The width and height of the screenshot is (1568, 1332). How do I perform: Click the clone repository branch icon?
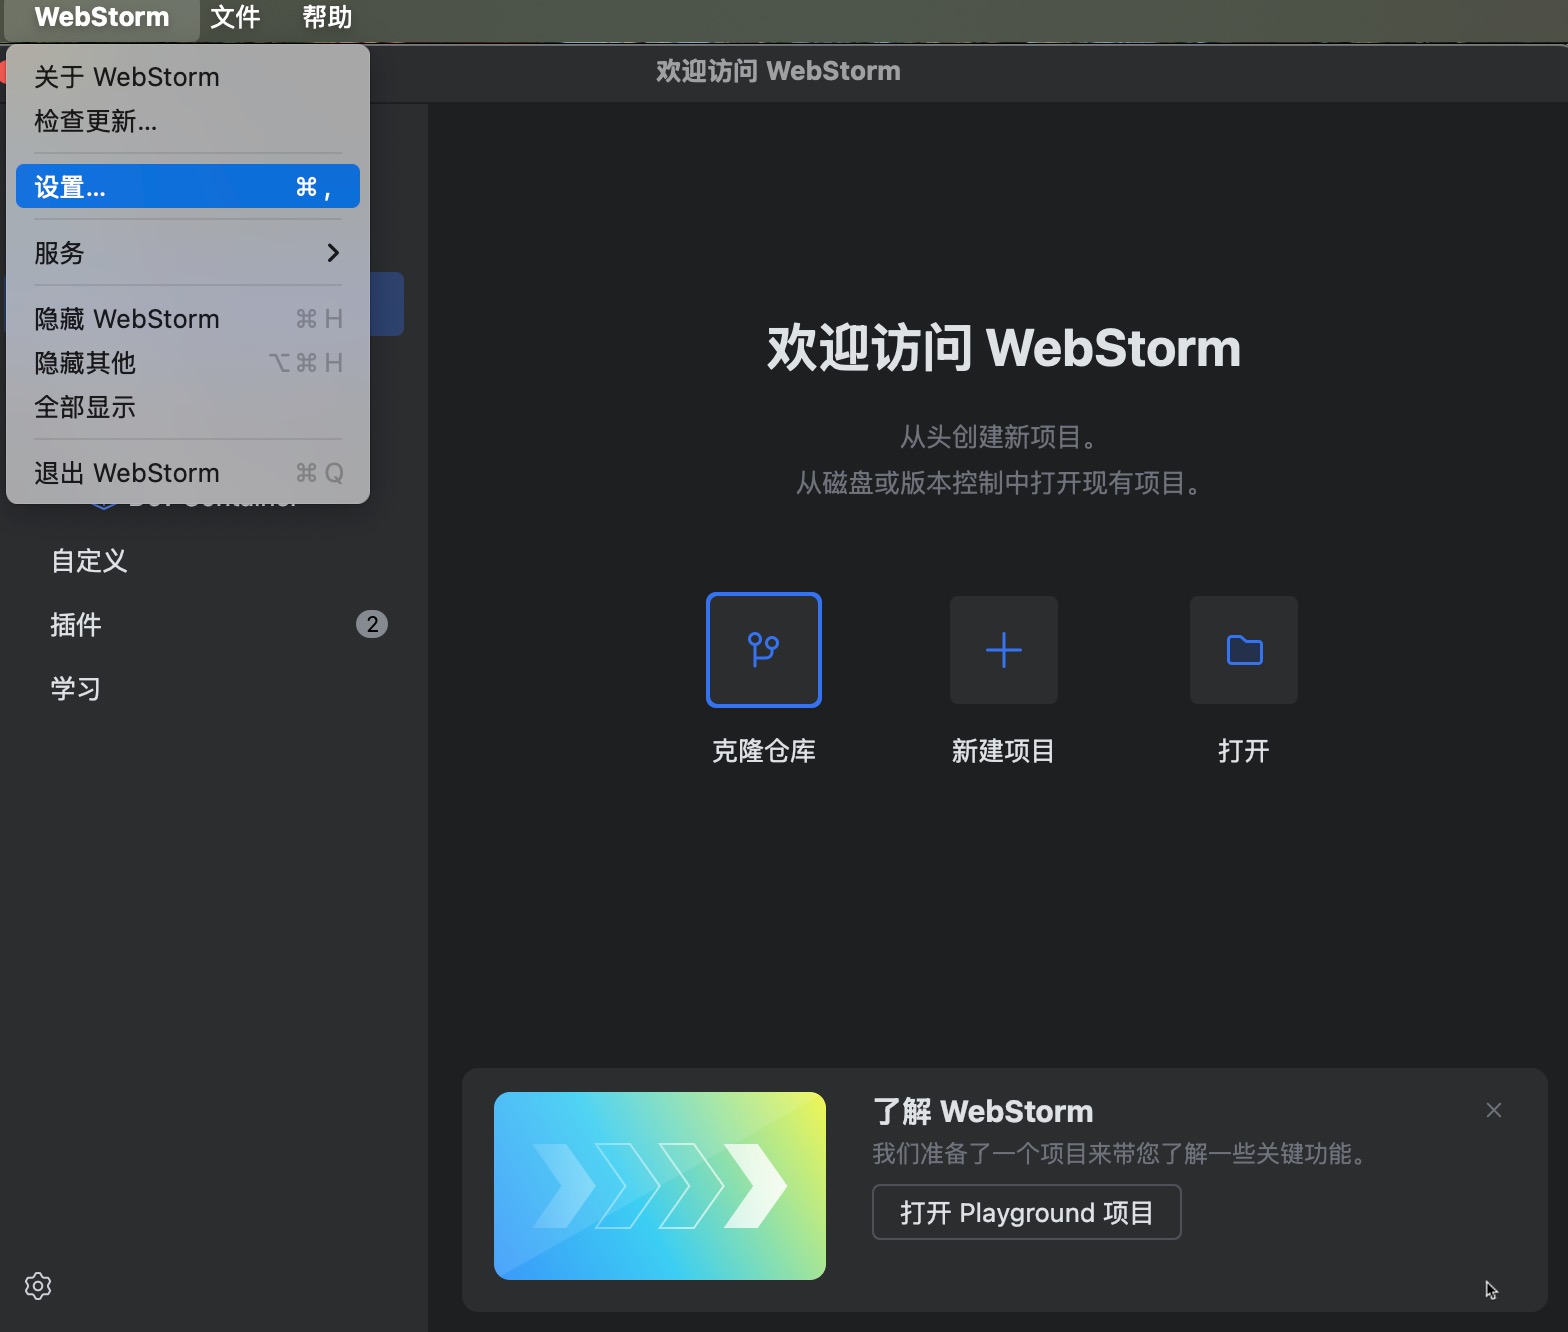pyautogui.click(x=763, y=650)
